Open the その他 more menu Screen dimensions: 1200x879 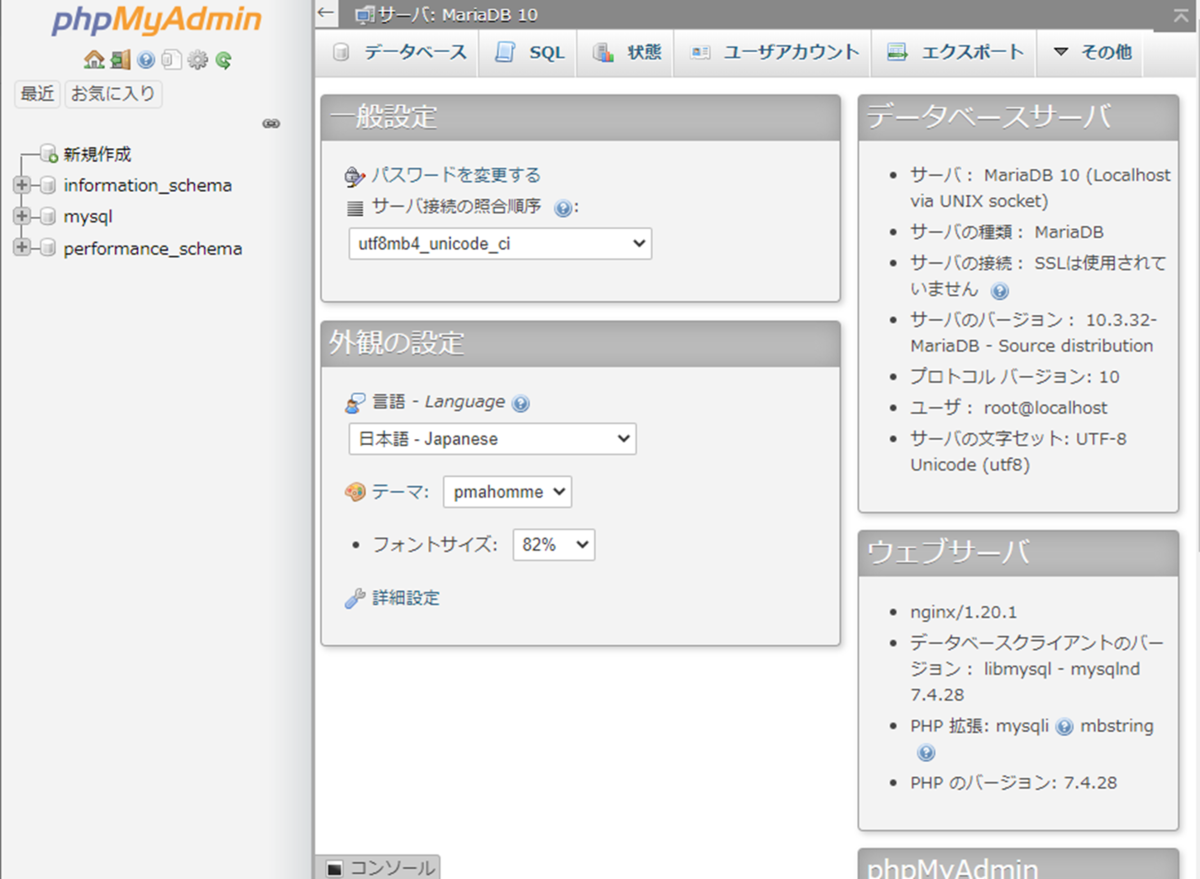[x=1091, y=52]
